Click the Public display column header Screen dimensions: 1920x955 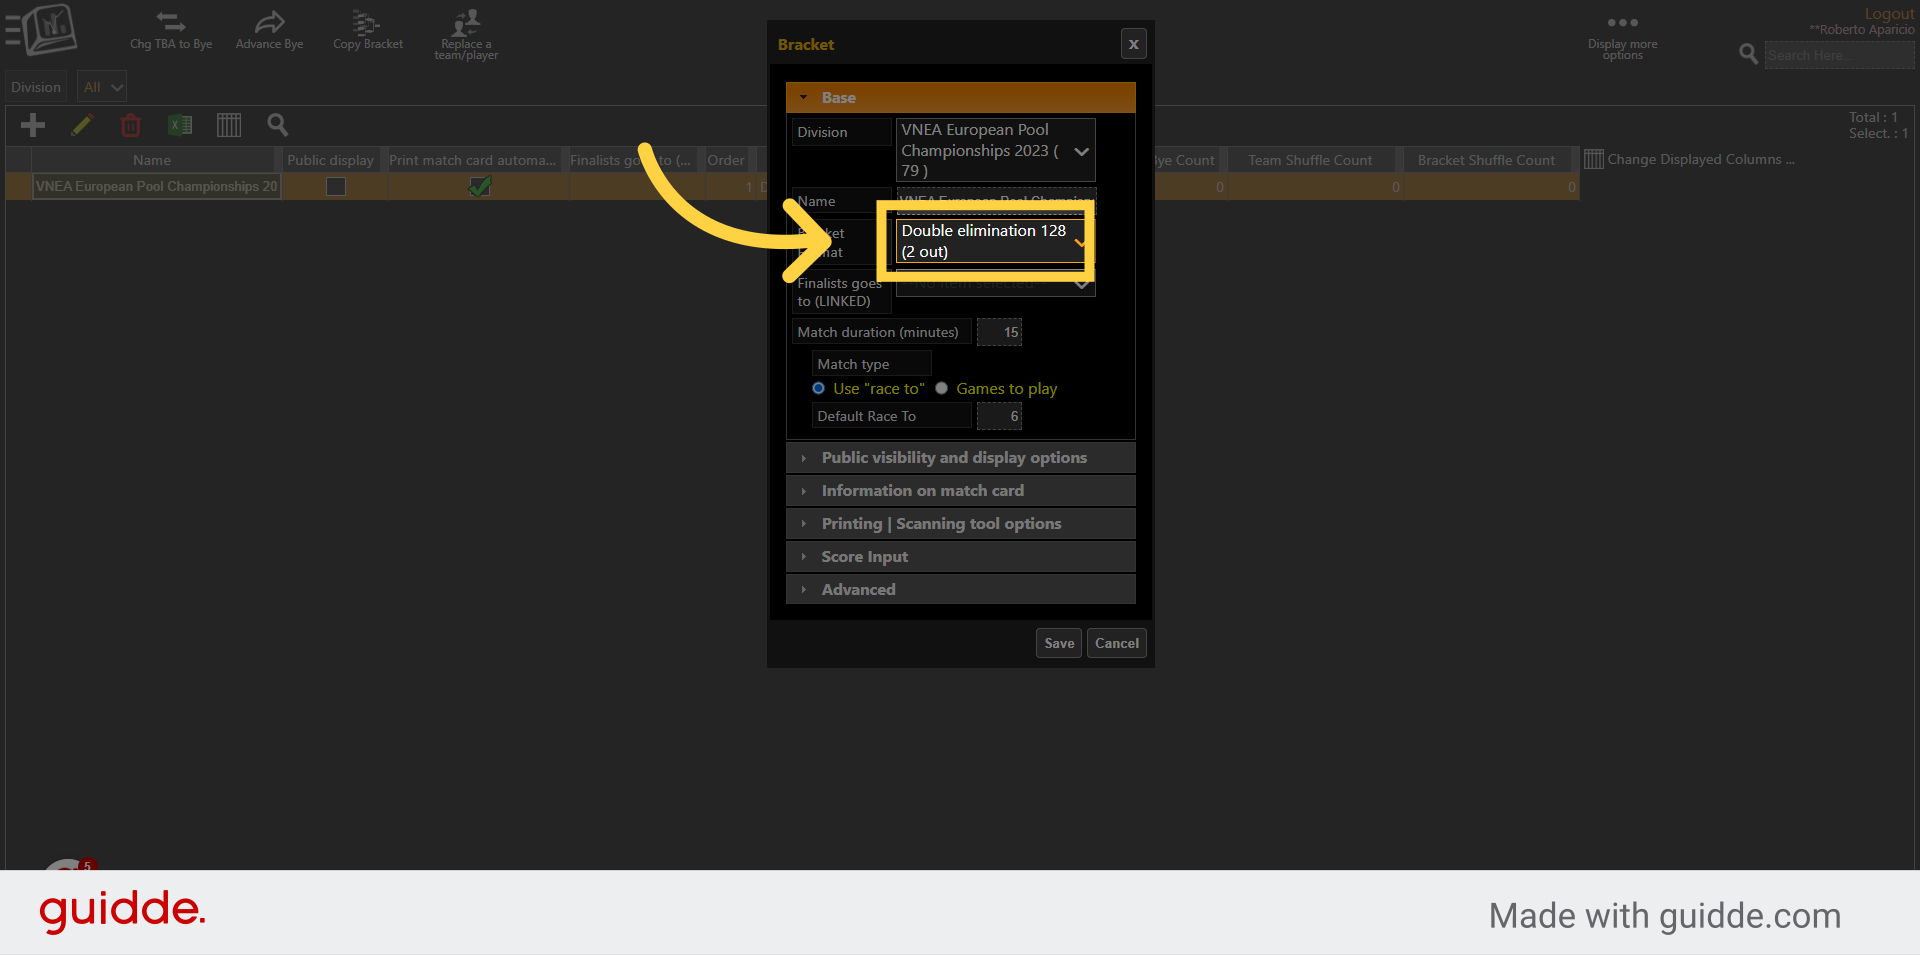tap(330, 160)
